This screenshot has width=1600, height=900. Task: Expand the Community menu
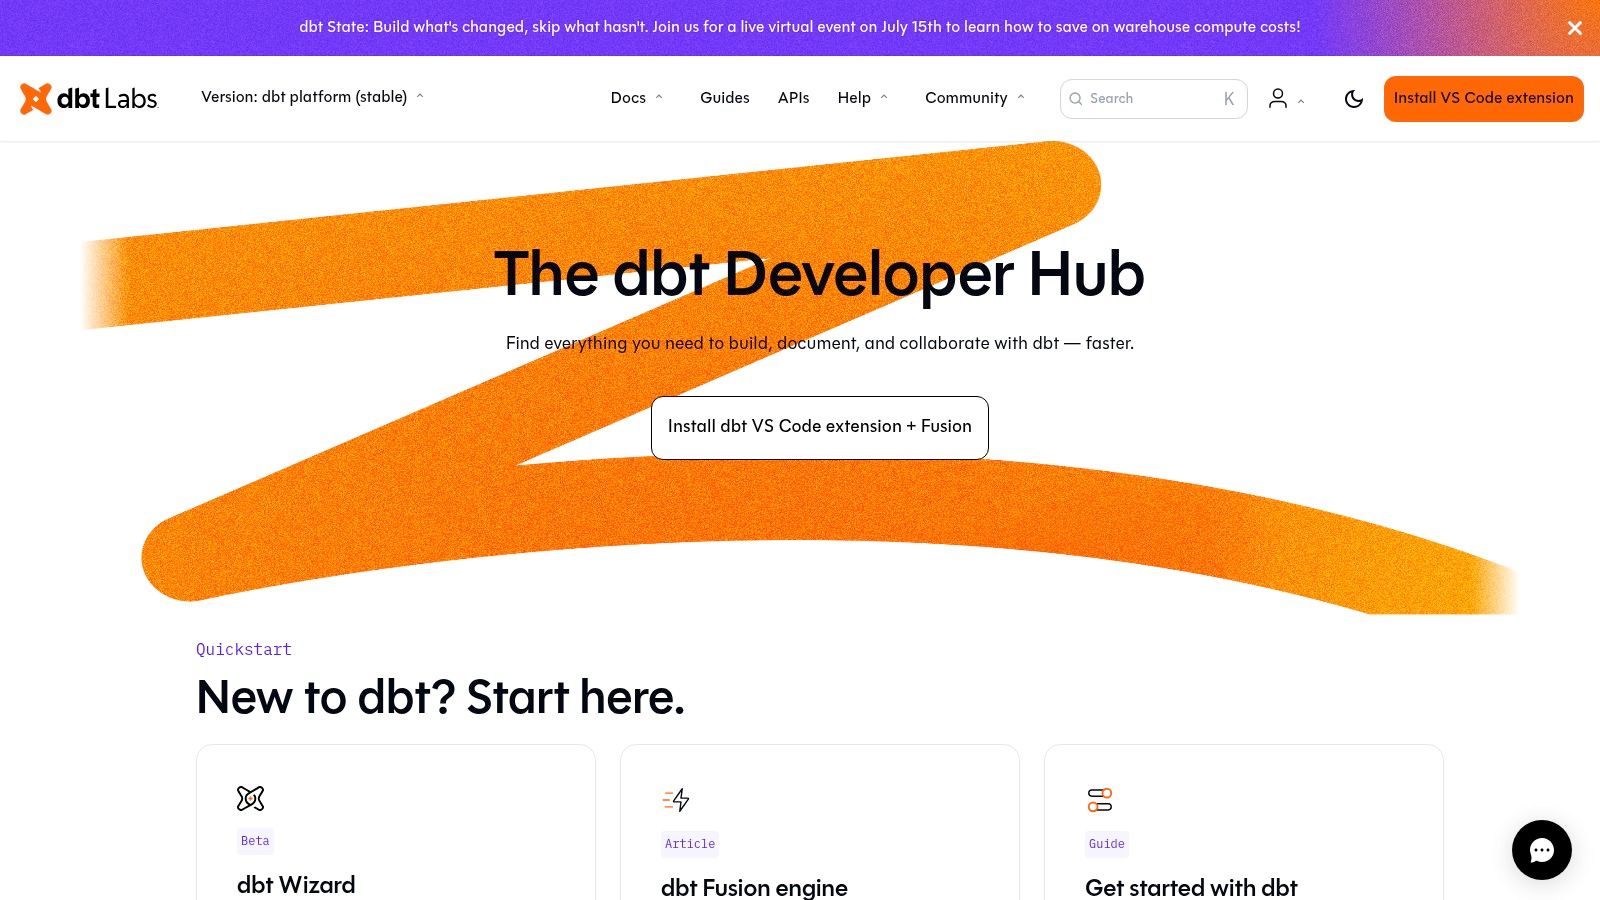click(x=975, y=98)
